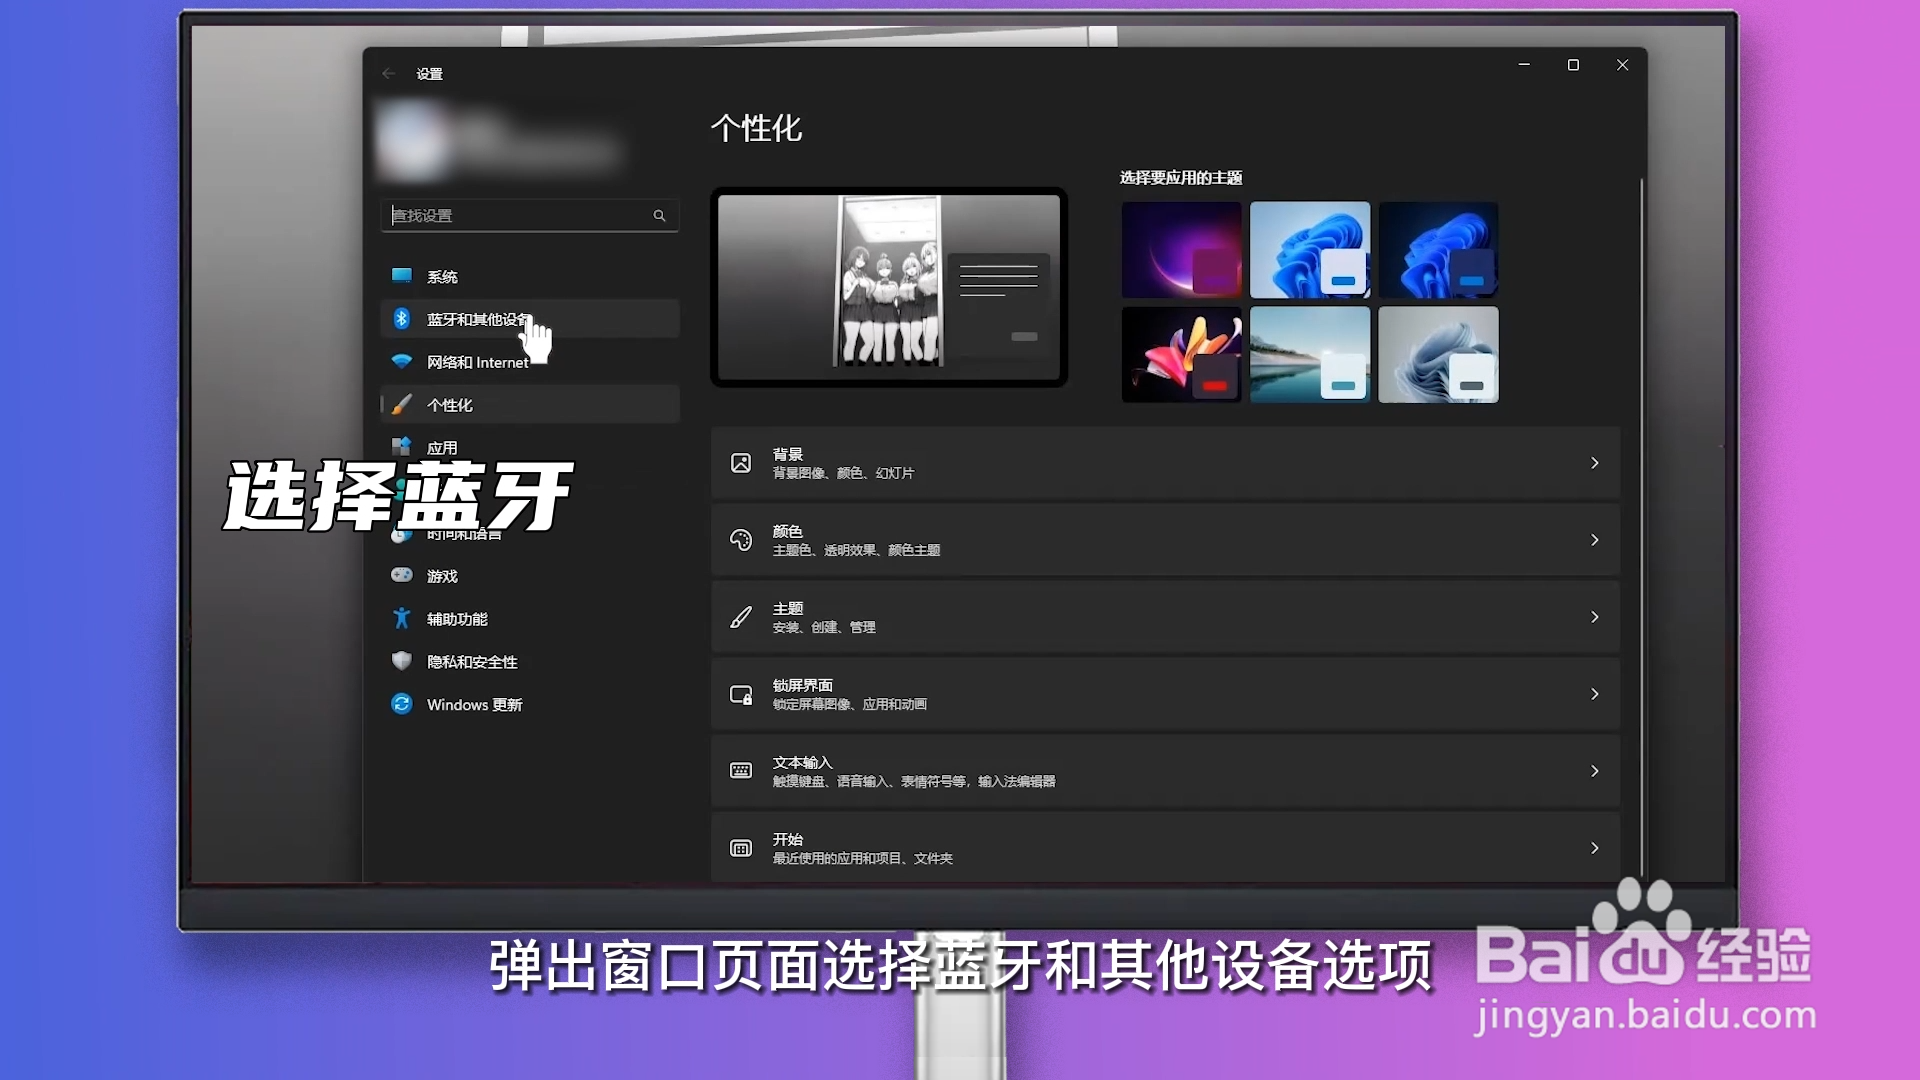Apply the colorful flower dark theme
This screenshot has width=1920, height=1080.
pyautogui.click(x=1181, y=355)
